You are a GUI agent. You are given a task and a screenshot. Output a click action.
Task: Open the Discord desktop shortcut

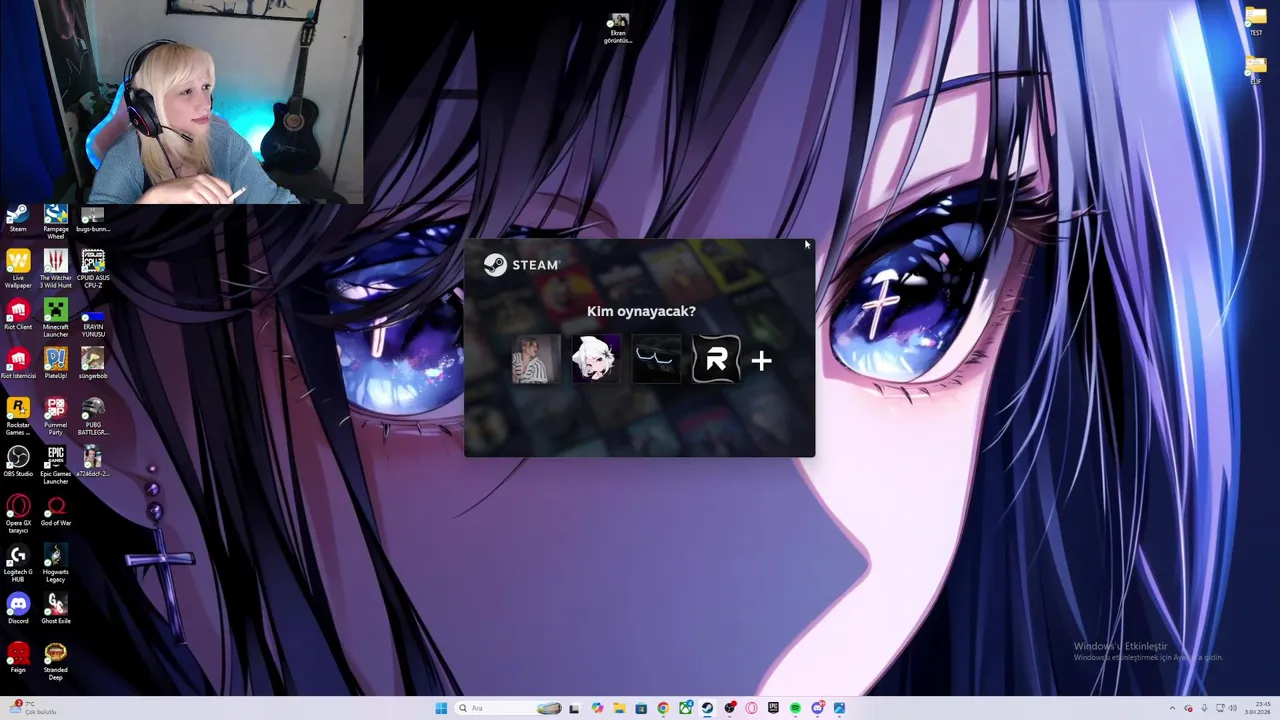[x=18, y=609]
